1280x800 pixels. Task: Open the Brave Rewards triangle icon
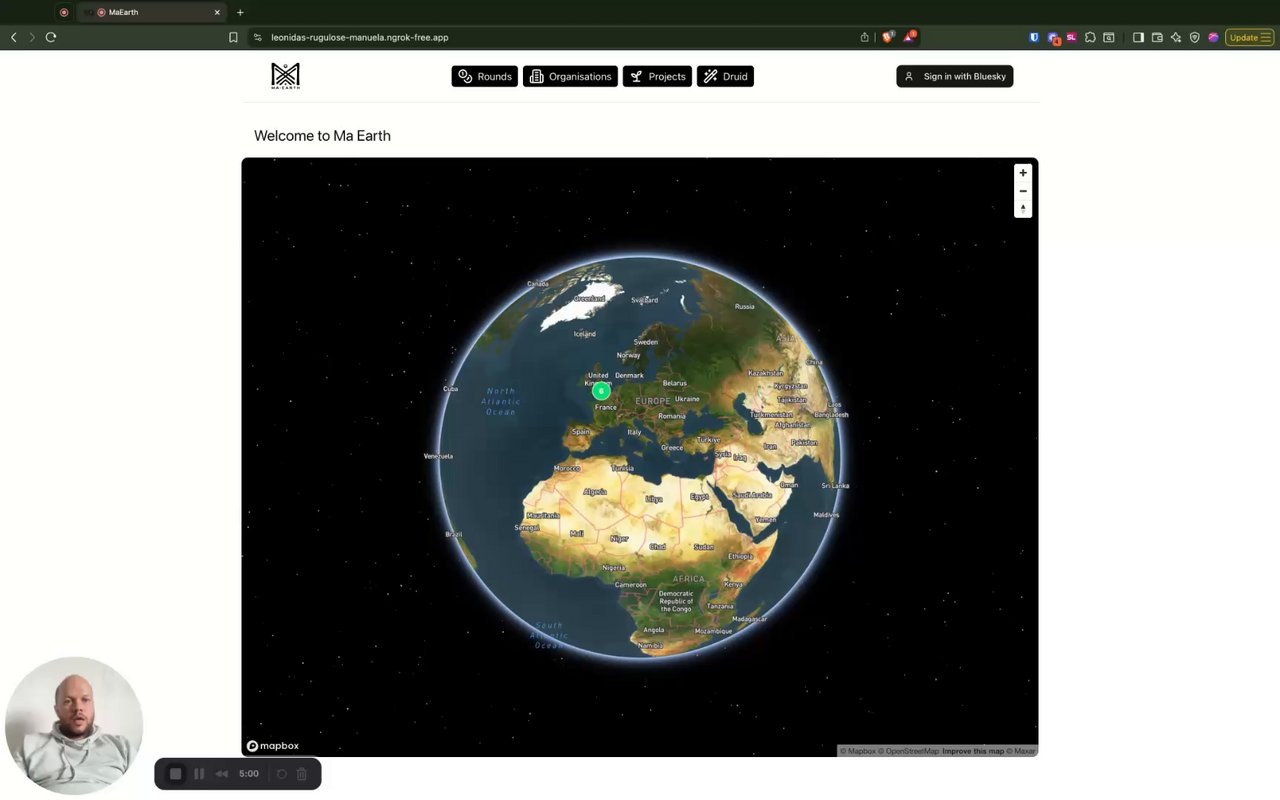click(910, 37)
